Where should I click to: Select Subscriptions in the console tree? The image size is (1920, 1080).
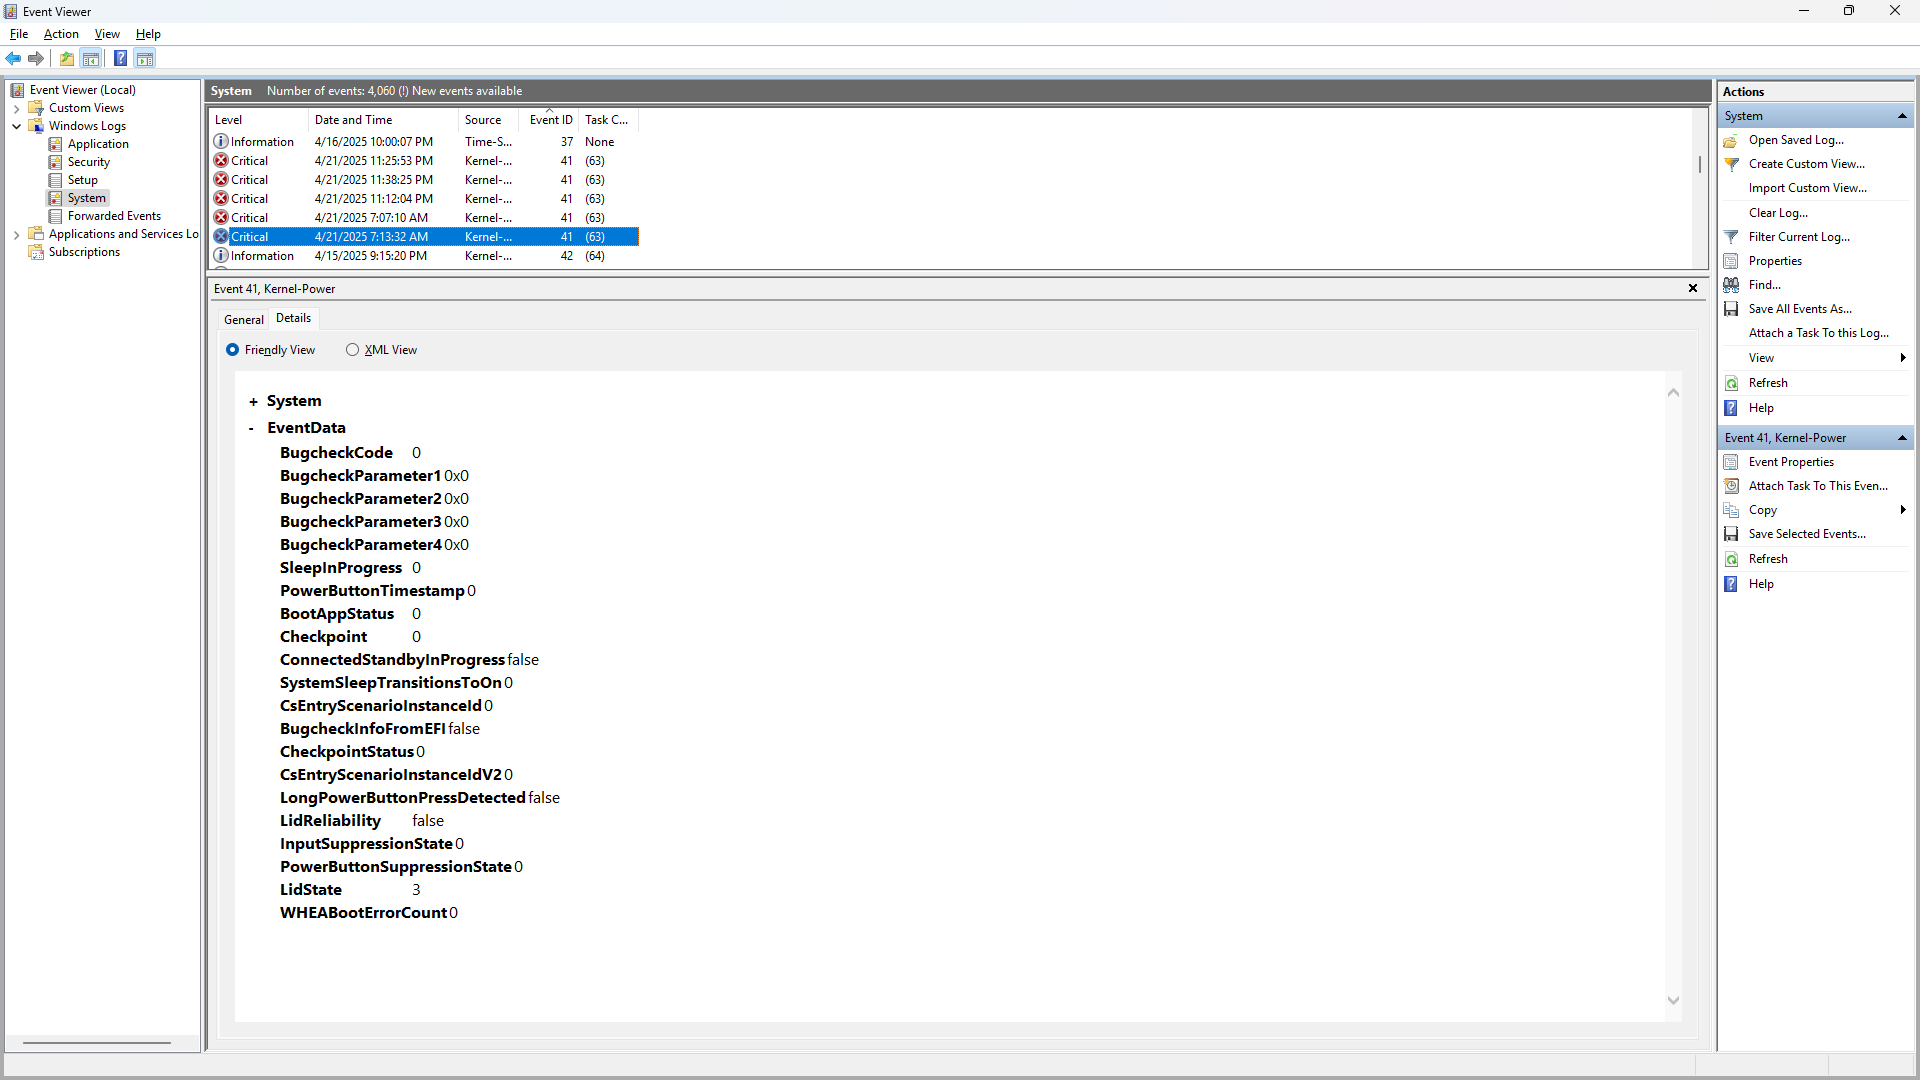pos(84,252)
